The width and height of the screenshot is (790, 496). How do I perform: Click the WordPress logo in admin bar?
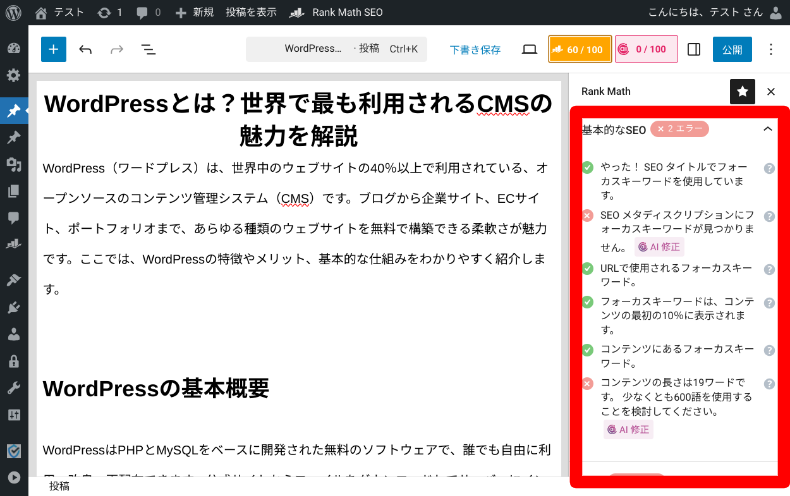tap(13, 12)
